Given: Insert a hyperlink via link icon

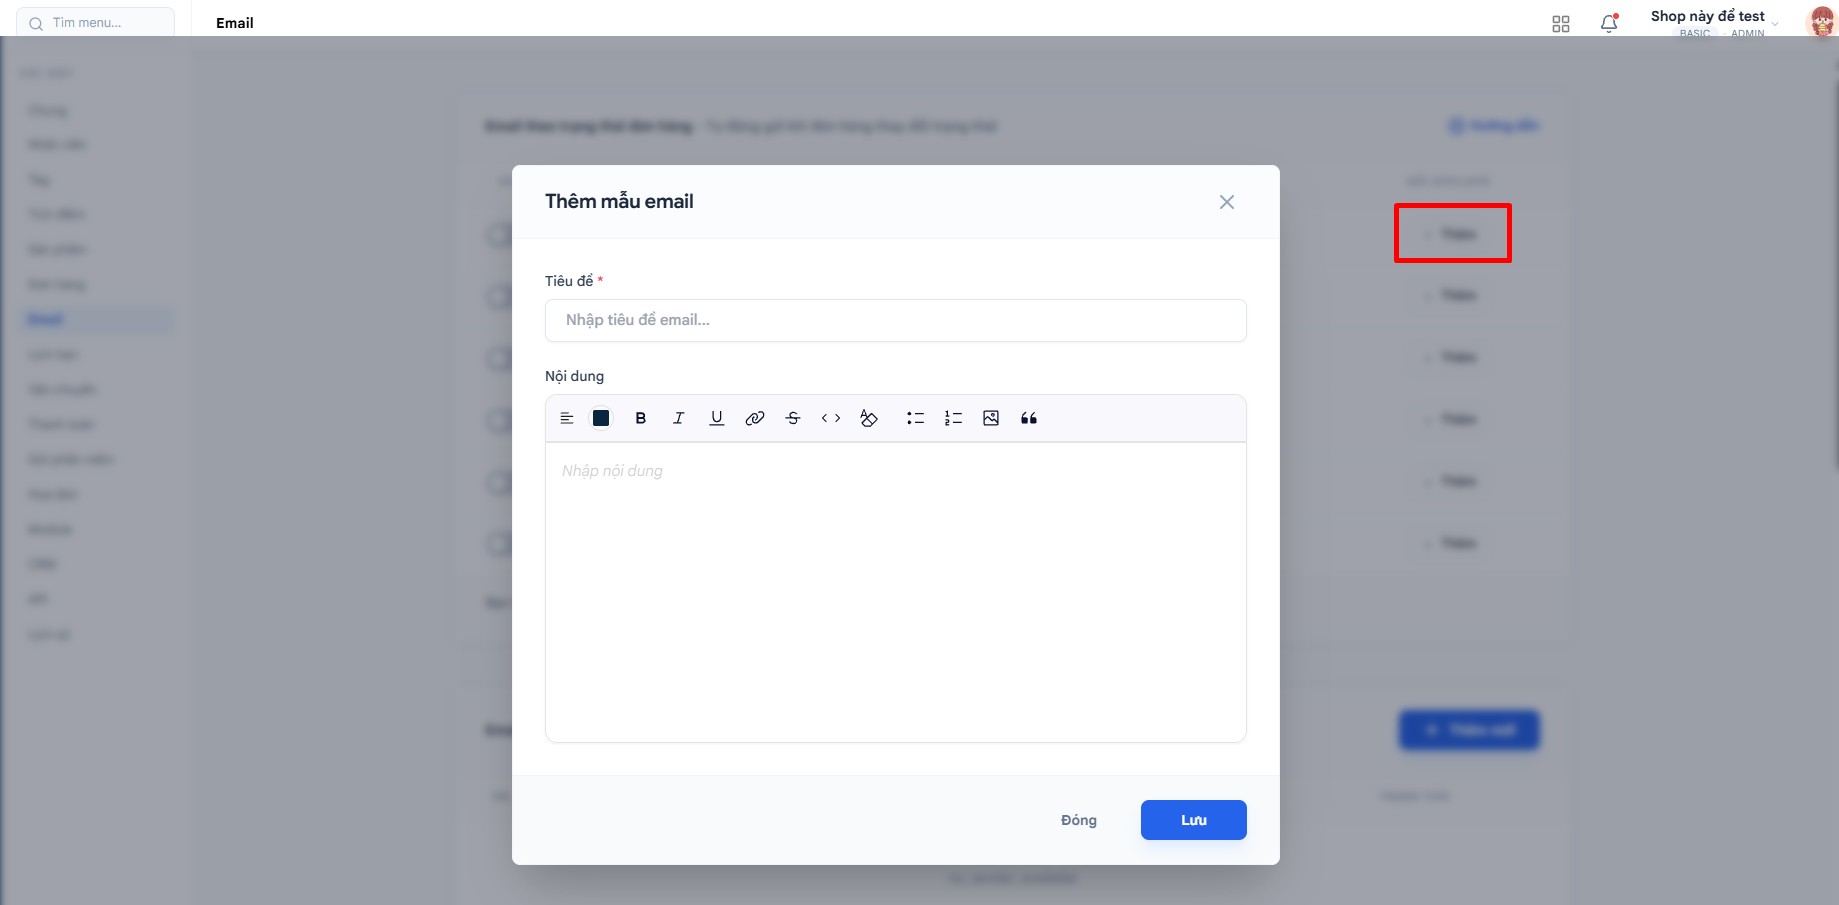Looking at the screenshot, I should point(755,418).
